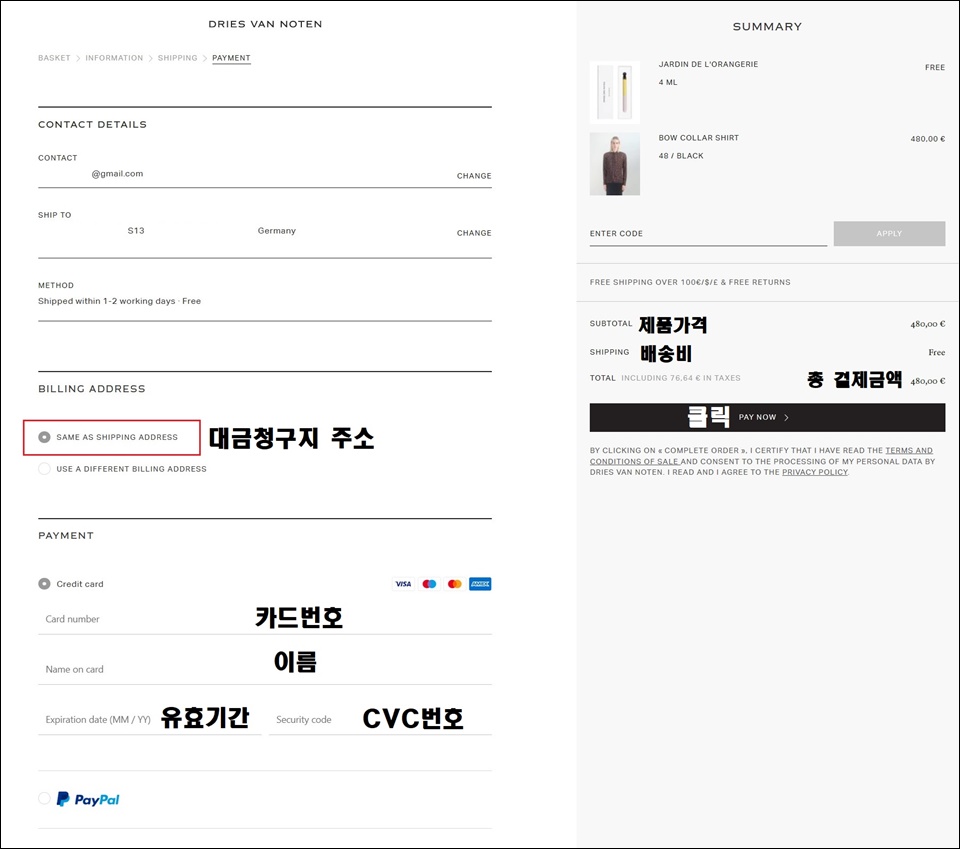The width and height of the screenshot is (960, 849).
Task: Click the arrow on Pay Now button
Action: (x=787, y=417)
